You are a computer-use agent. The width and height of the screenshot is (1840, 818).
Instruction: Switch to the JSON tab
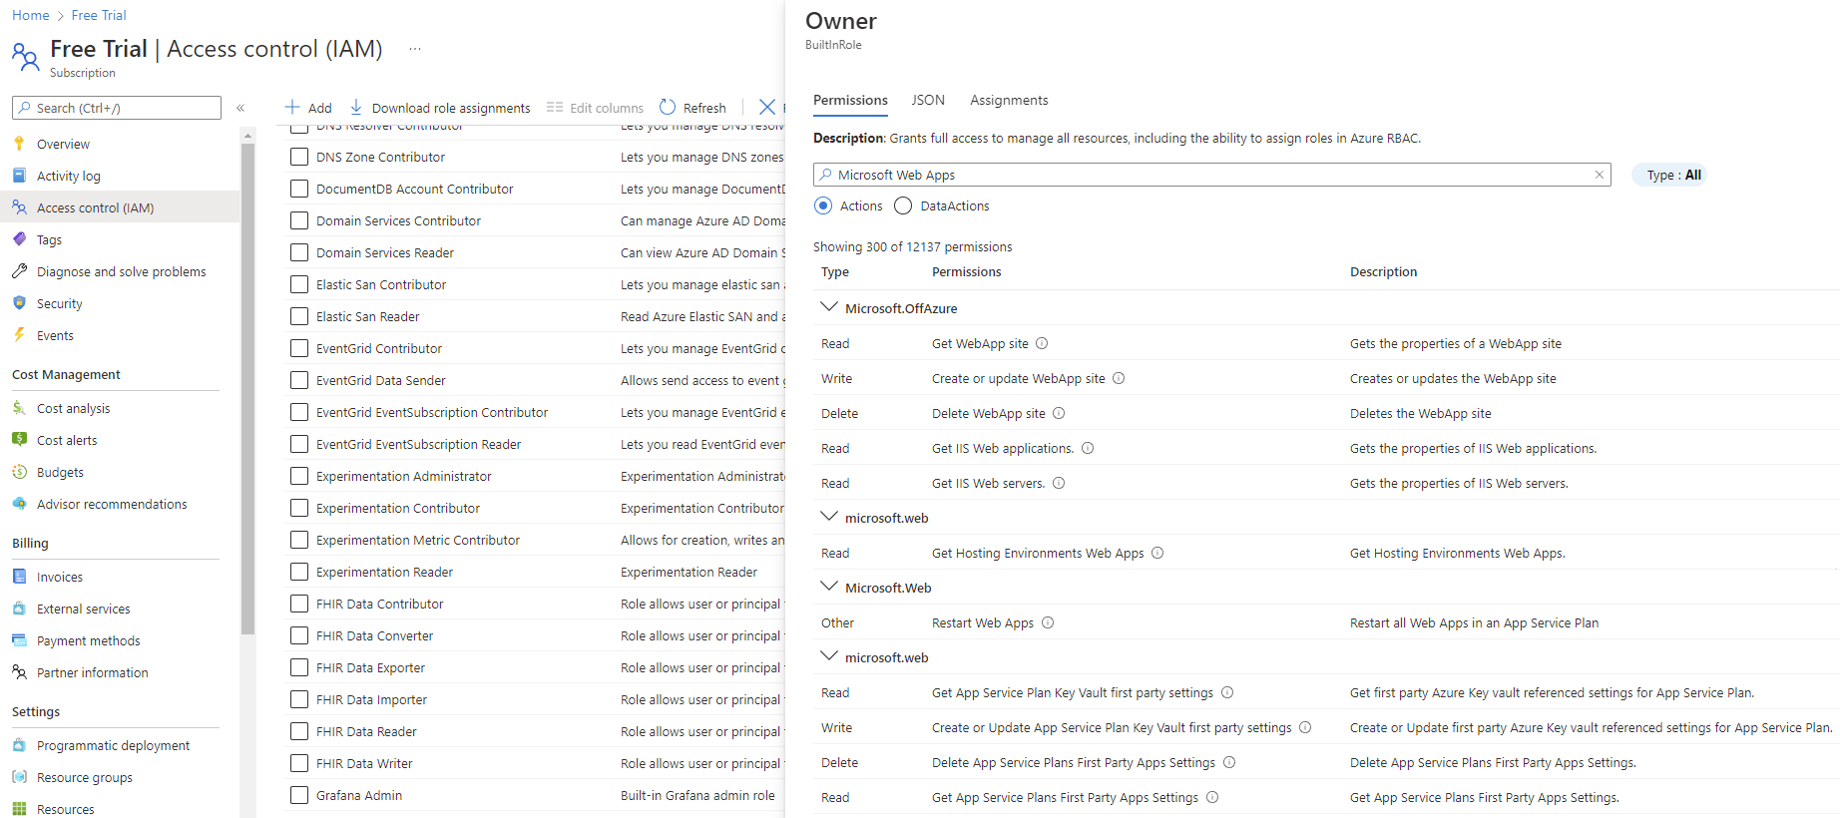point(928,100)
